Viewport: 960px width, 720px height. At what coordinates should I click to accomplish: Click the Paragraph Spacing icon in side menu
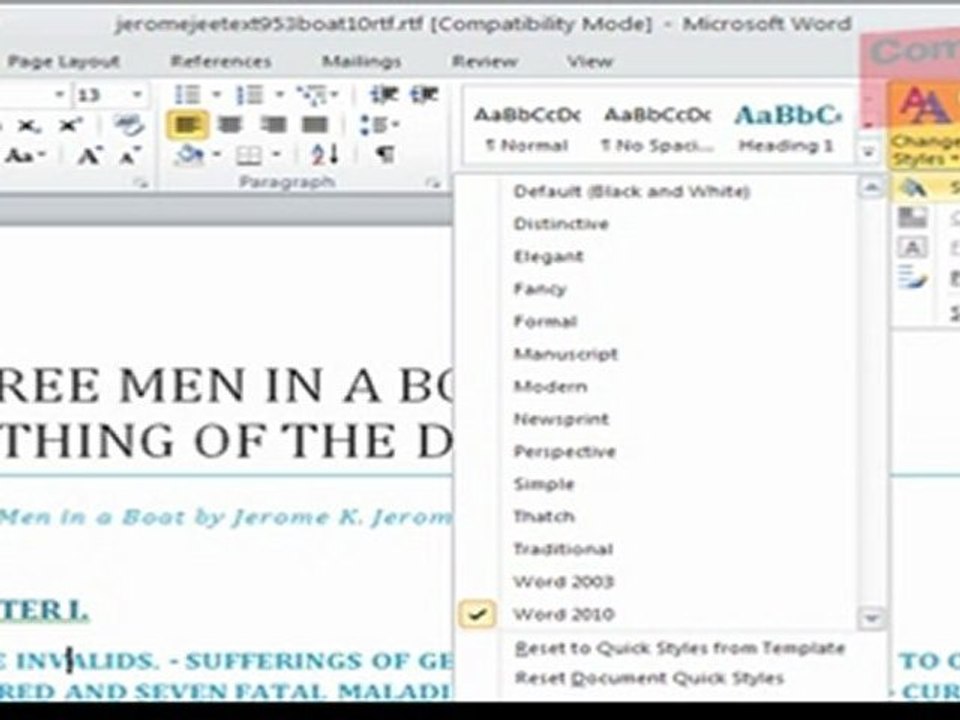tap(913, 277)
